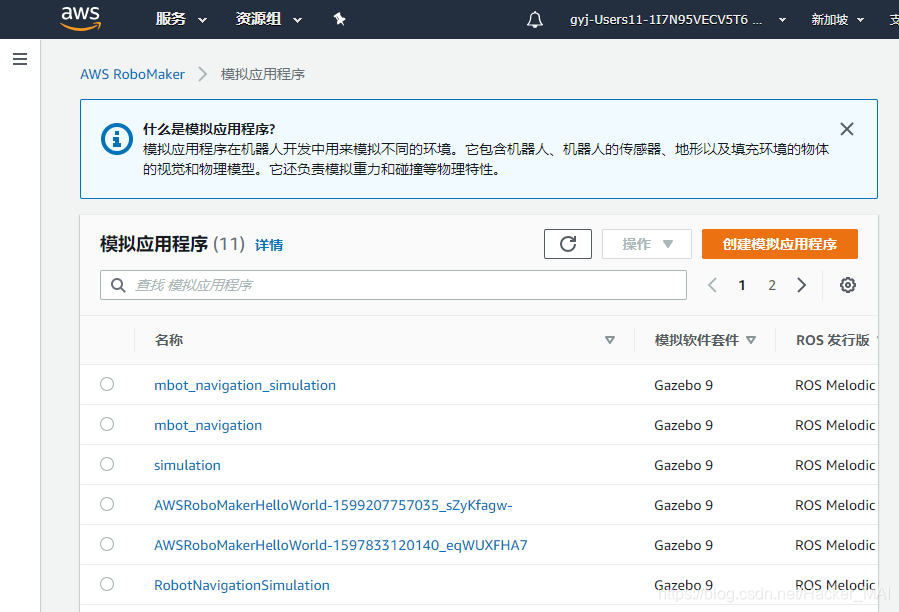Click Gazebo 9 in mbot_navigation_simulation row
899x612 pixels.
[683, 385]
